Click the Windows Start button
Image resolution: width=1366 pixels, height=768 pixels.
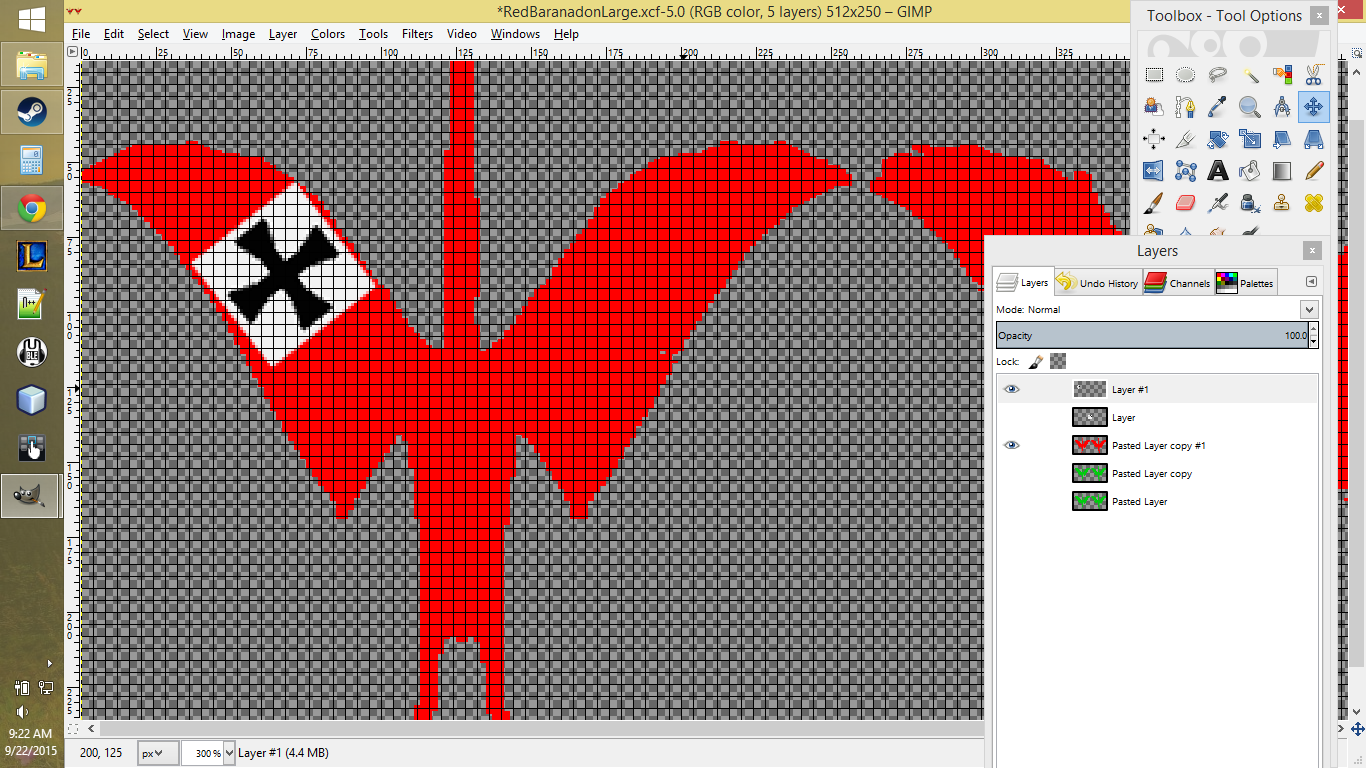tap(31, 19)
